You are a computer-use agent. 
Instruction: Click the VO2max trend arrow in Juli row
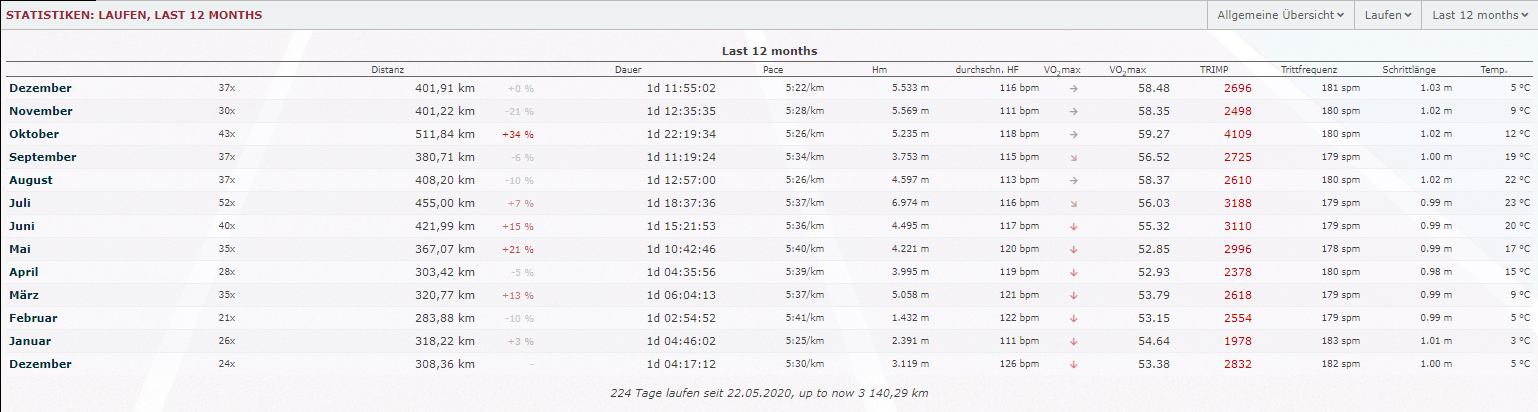click(x=1073, y=203)
